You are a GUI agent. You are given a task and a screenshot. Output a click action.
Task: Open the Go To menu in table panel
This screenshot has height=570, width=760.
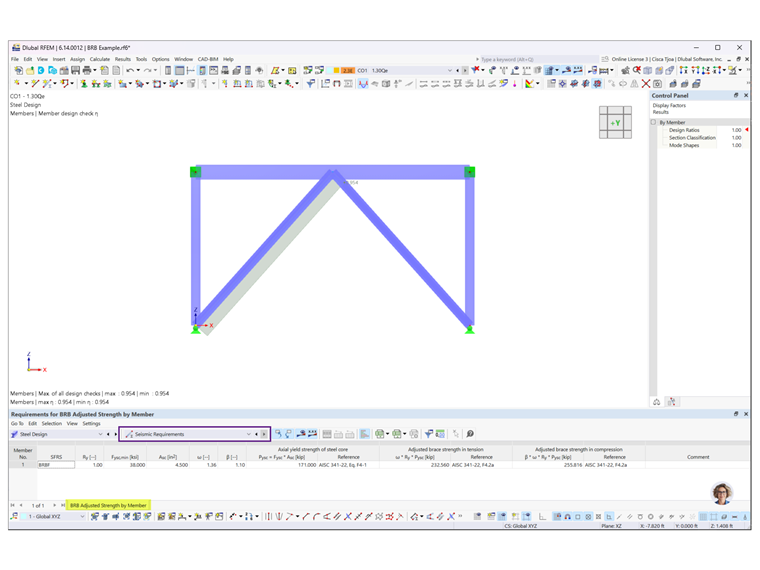coord(17,424)
